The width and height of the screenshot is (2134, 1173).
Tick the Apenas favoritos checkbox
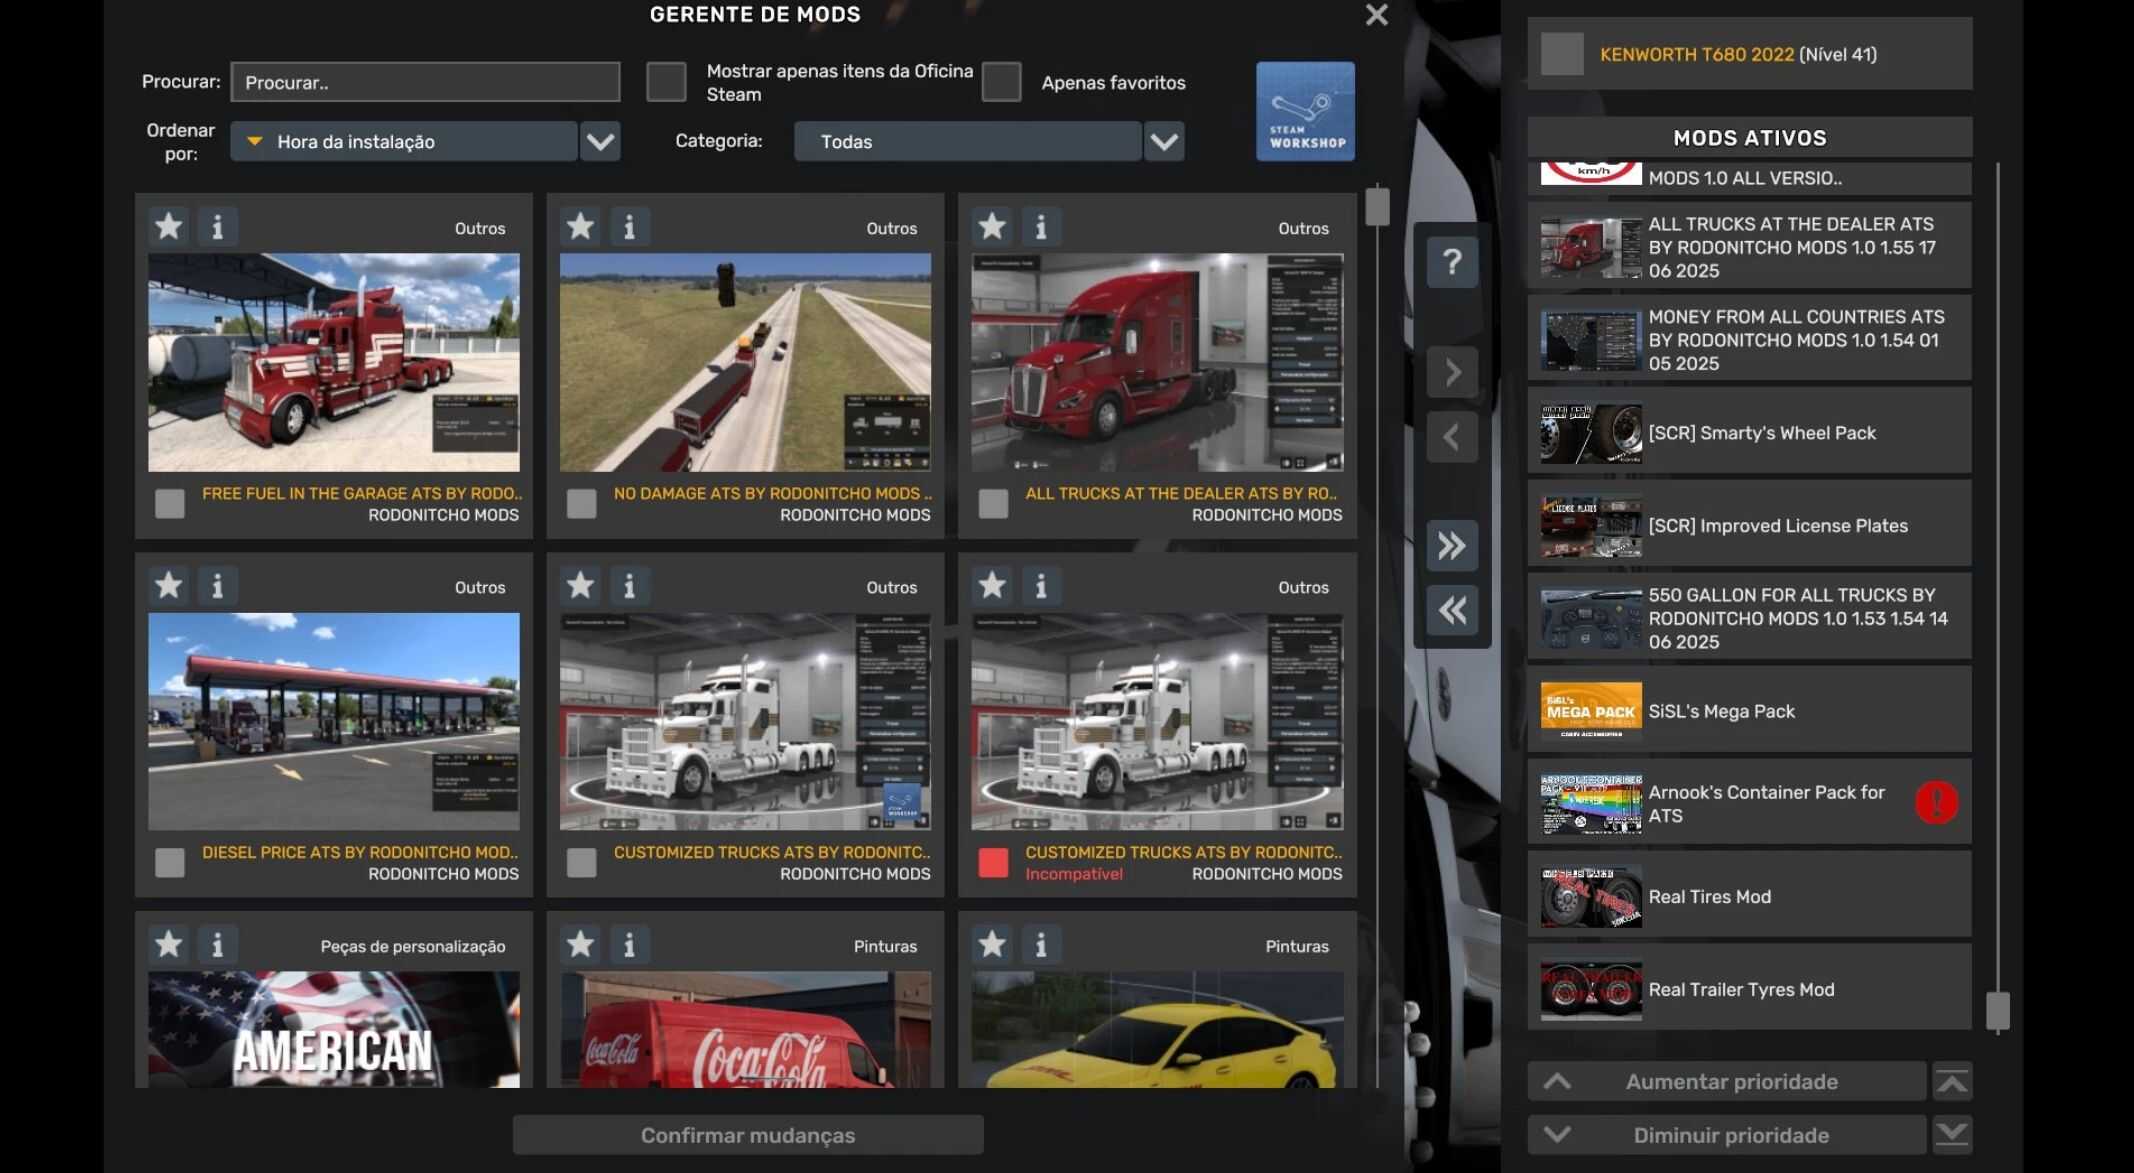tap(1001, 82)
